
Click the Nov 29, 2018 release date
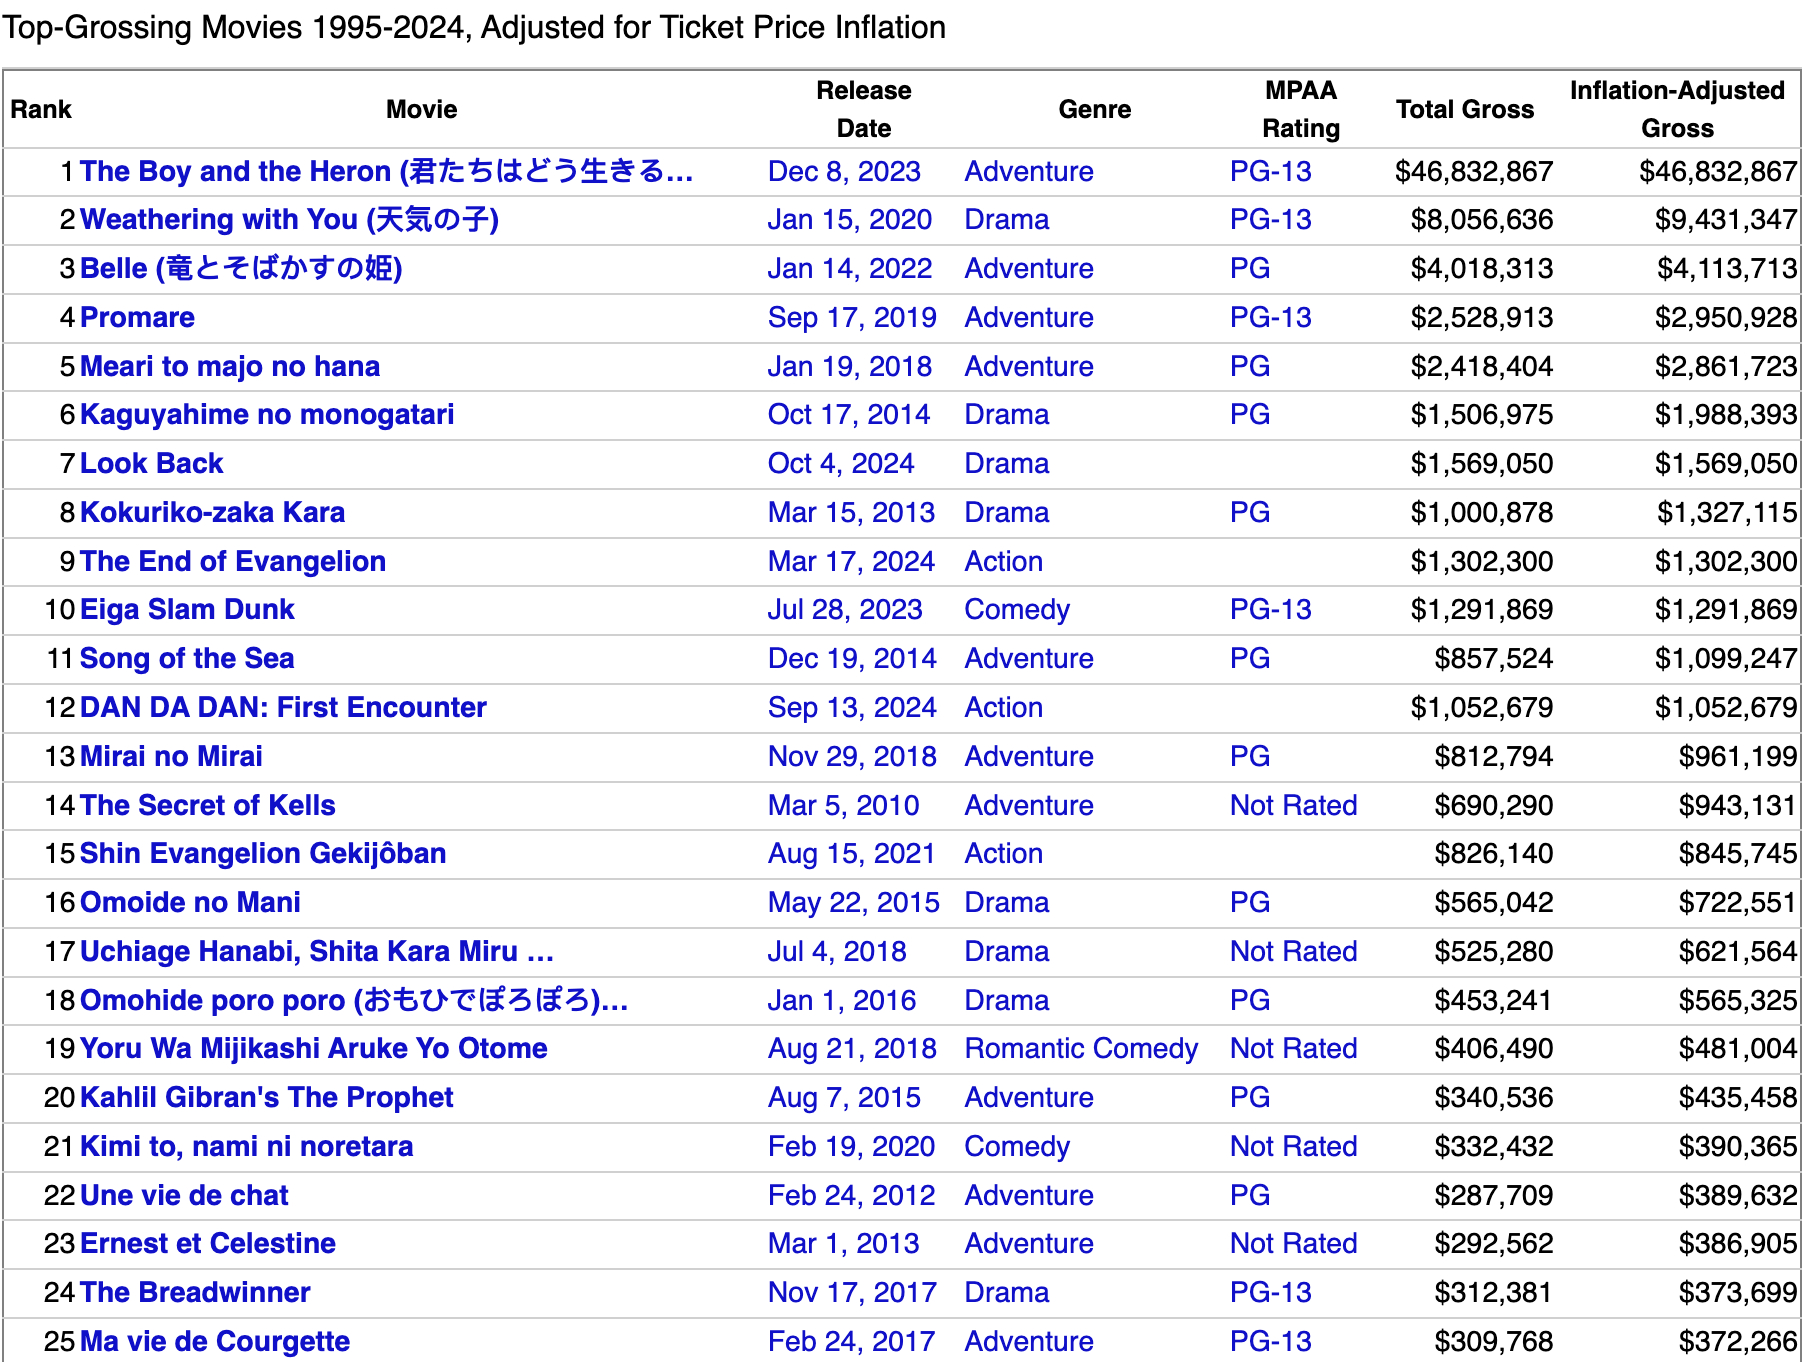[x=852, y=756]
